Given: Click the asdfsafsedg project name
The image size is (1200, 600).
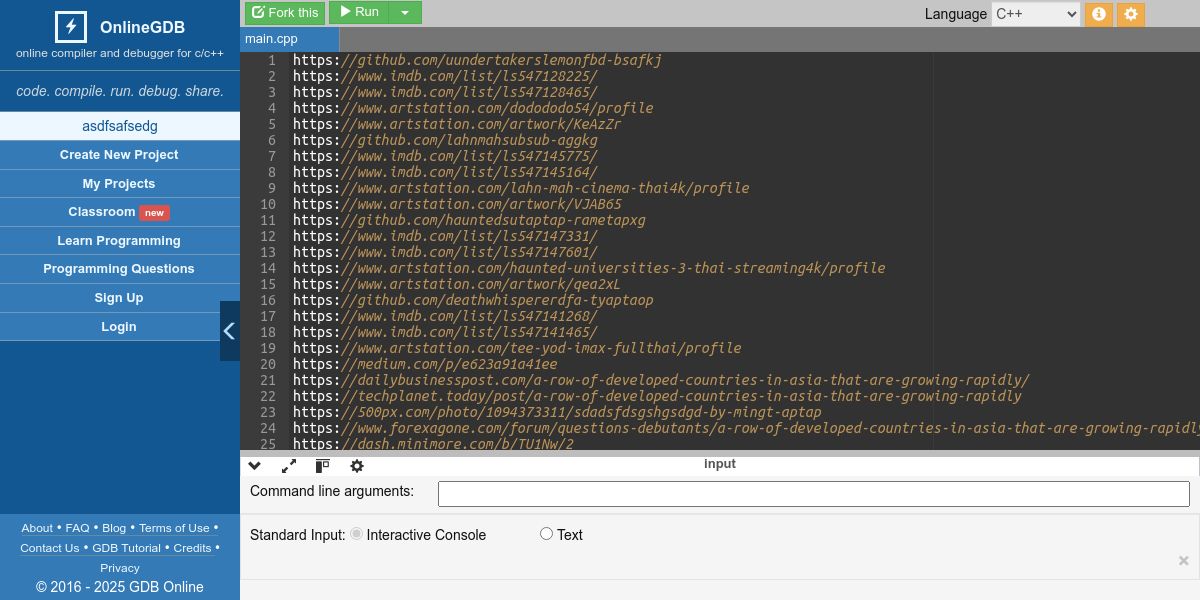Looking at the screenshot, I should coord(120,126).
